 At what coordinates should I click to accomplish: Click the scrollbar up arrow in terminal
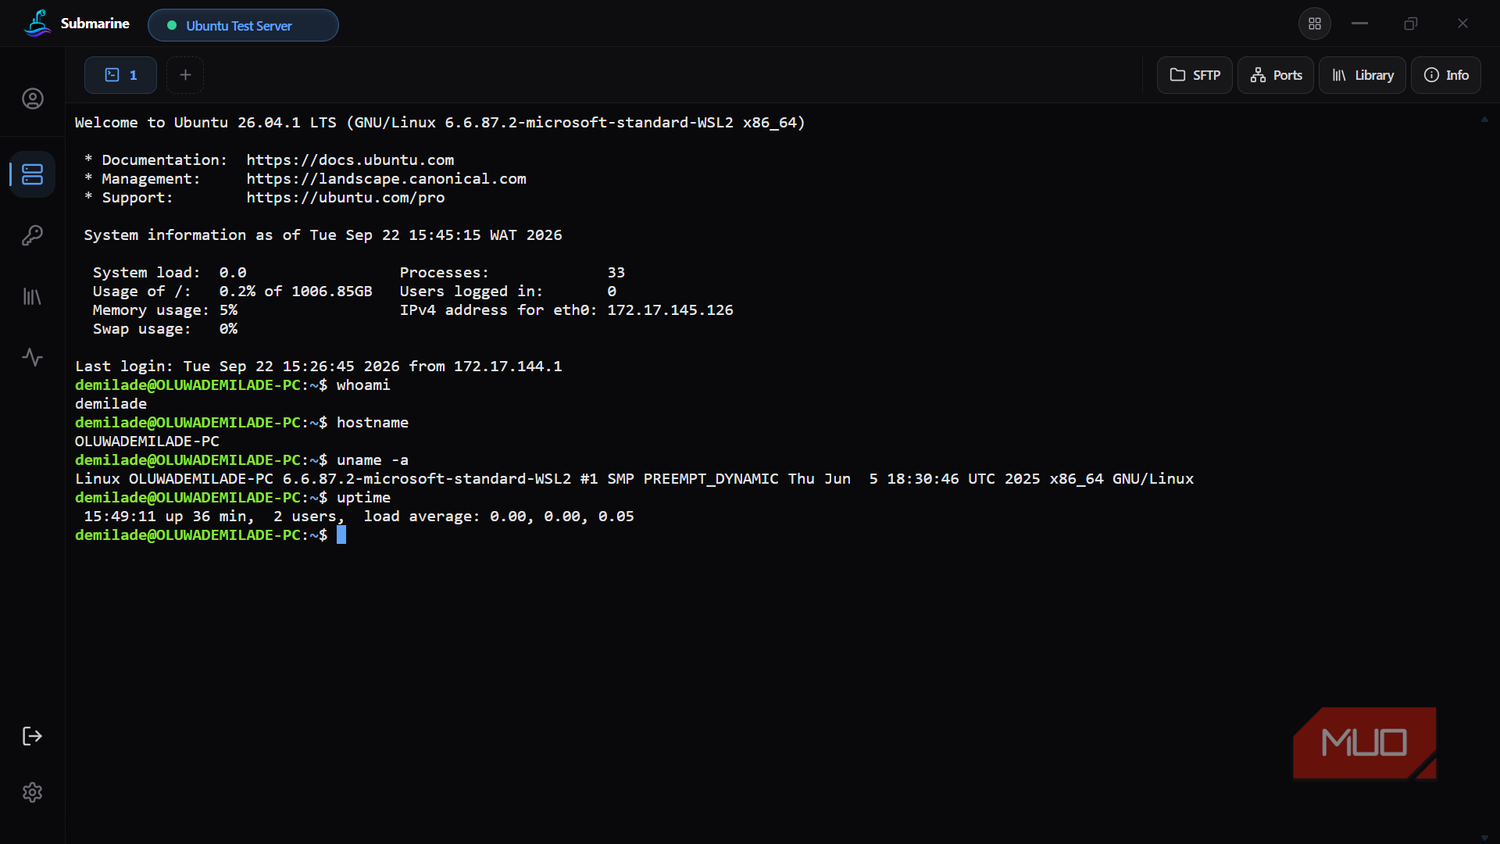click(1484, 119)
